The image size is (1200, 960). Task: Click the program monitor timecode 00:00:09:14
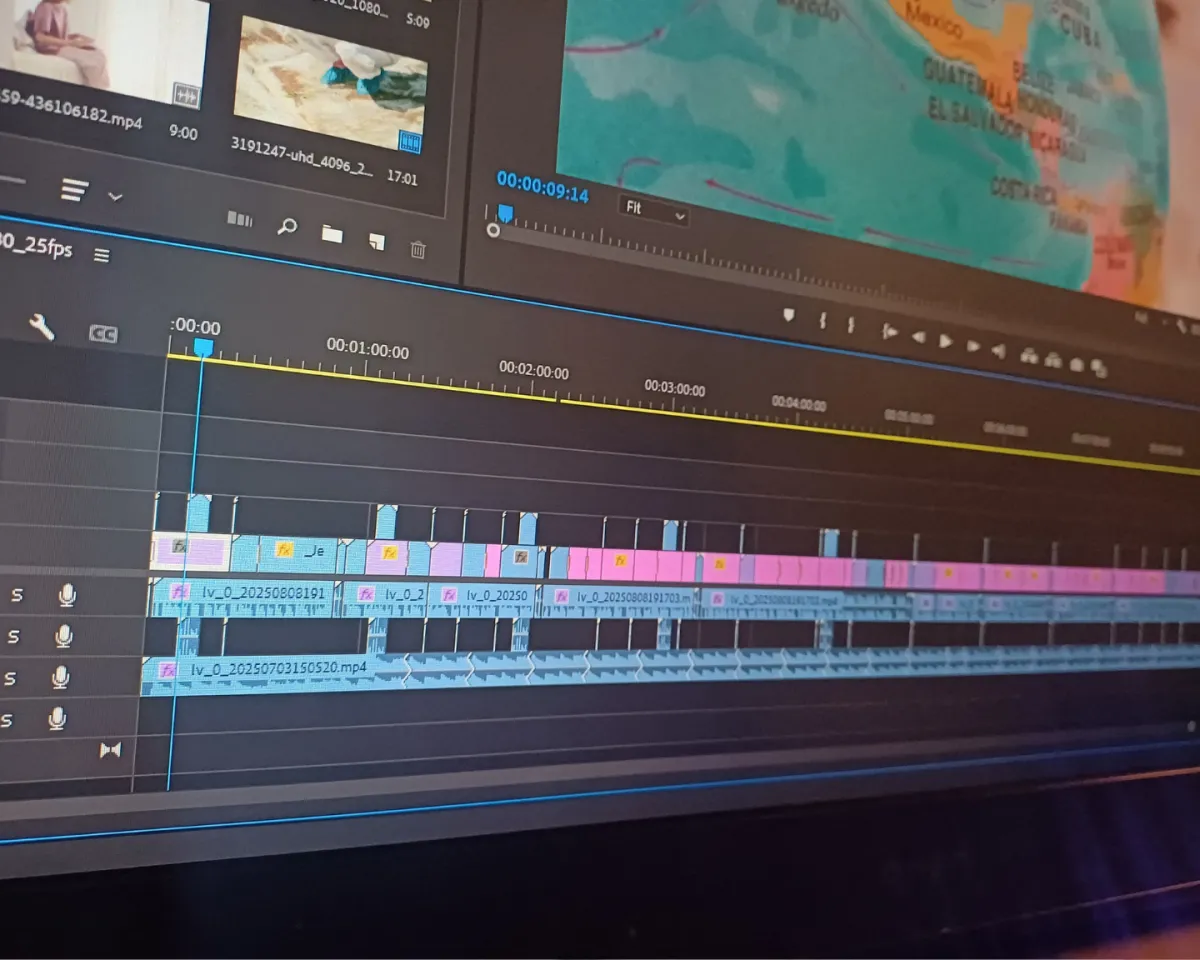pos(543,188)
